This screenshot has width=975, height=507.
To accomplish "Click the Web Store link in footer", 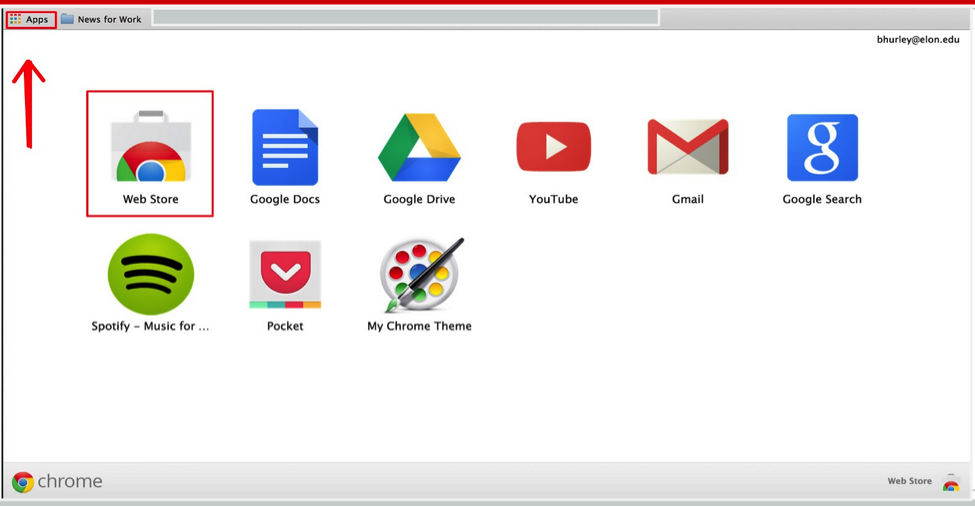I will pyautogui.click(x=909, y=481).
